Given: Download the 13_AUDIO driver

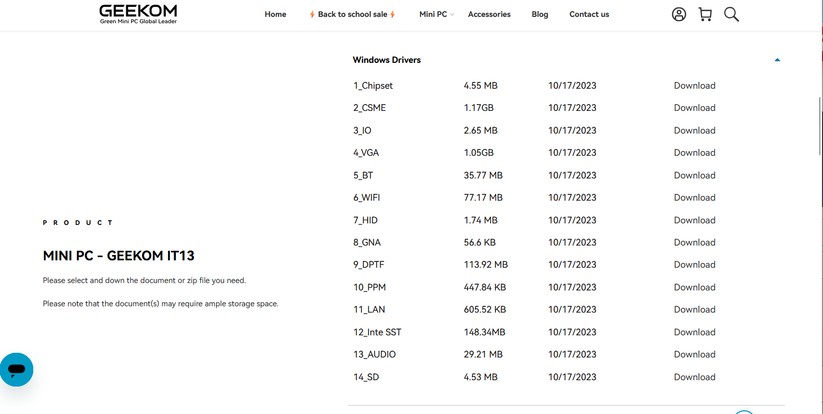Looking at the screenshot, I should click(x=694, y=354).
